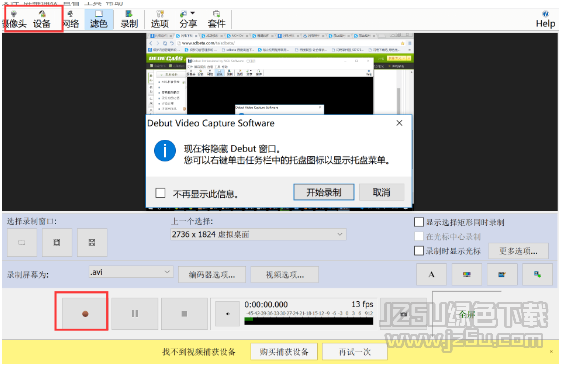Click the small dot button beside the timer
Screen dimensions: 561x366
pos(228,314)
